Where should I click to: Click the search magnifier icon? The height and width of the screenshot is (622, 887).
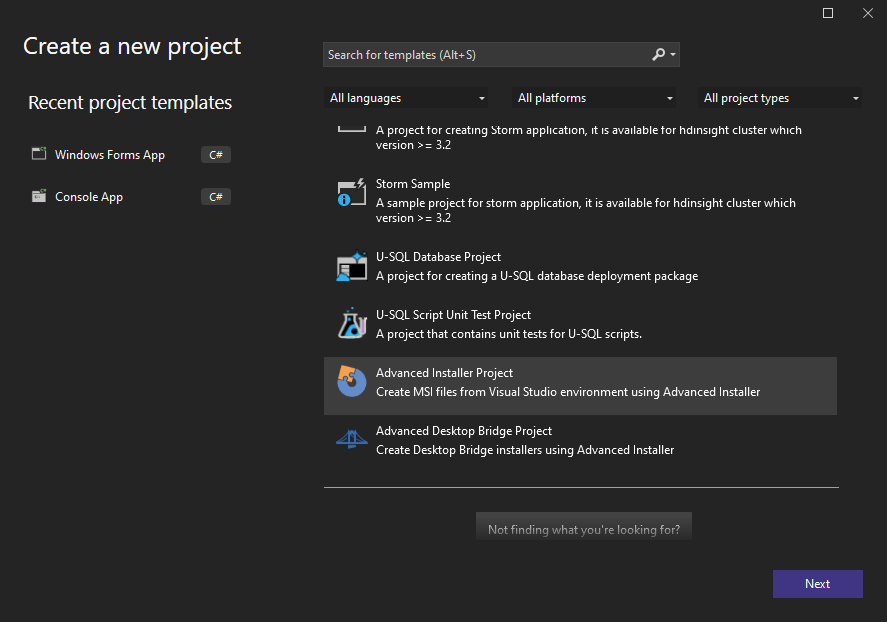click(x=656, y=55)
